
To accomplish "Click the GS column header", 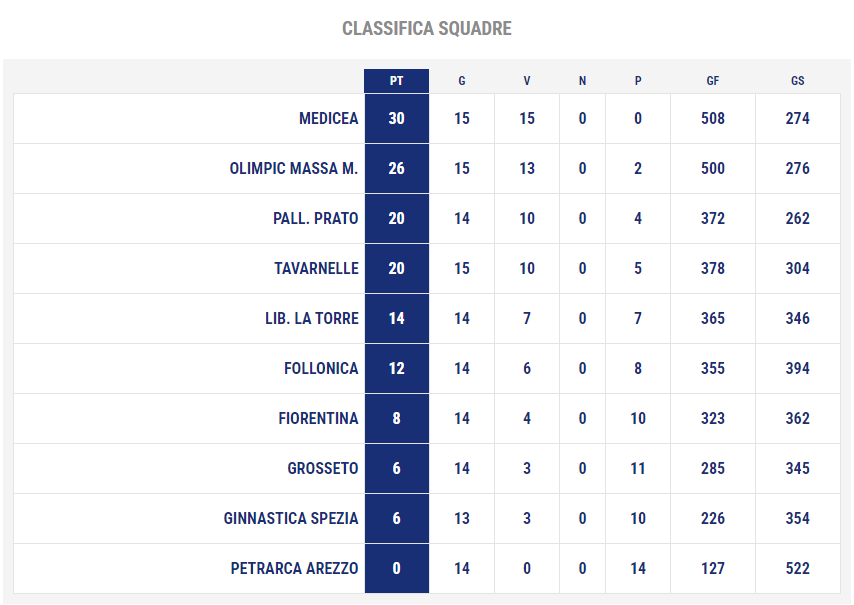I will pos(797,81).
